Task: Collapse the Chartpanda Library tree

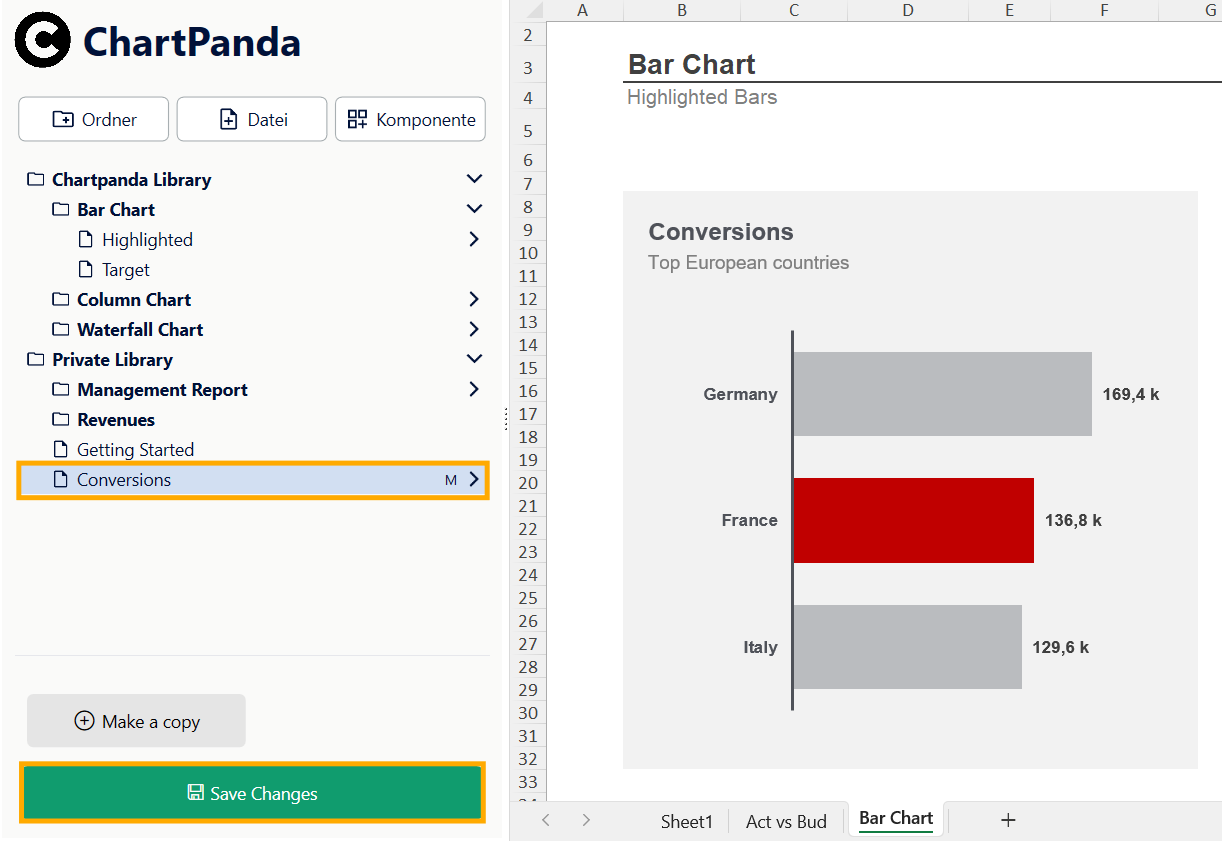Action: [474, 178]
